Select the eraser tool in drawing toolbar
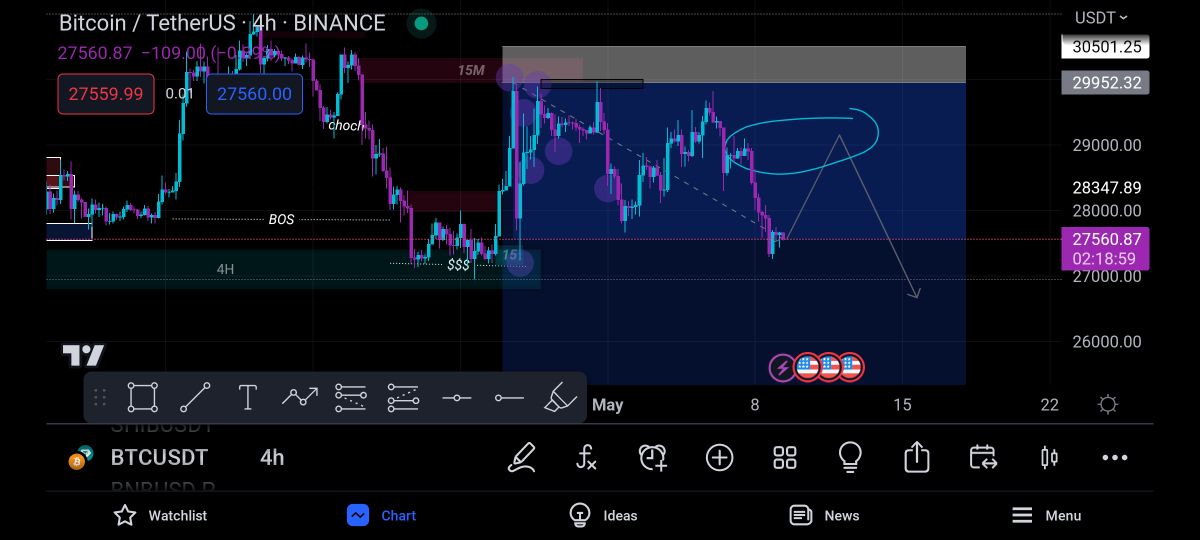This screenshot has height=540, width=1200. click(561, 398)
